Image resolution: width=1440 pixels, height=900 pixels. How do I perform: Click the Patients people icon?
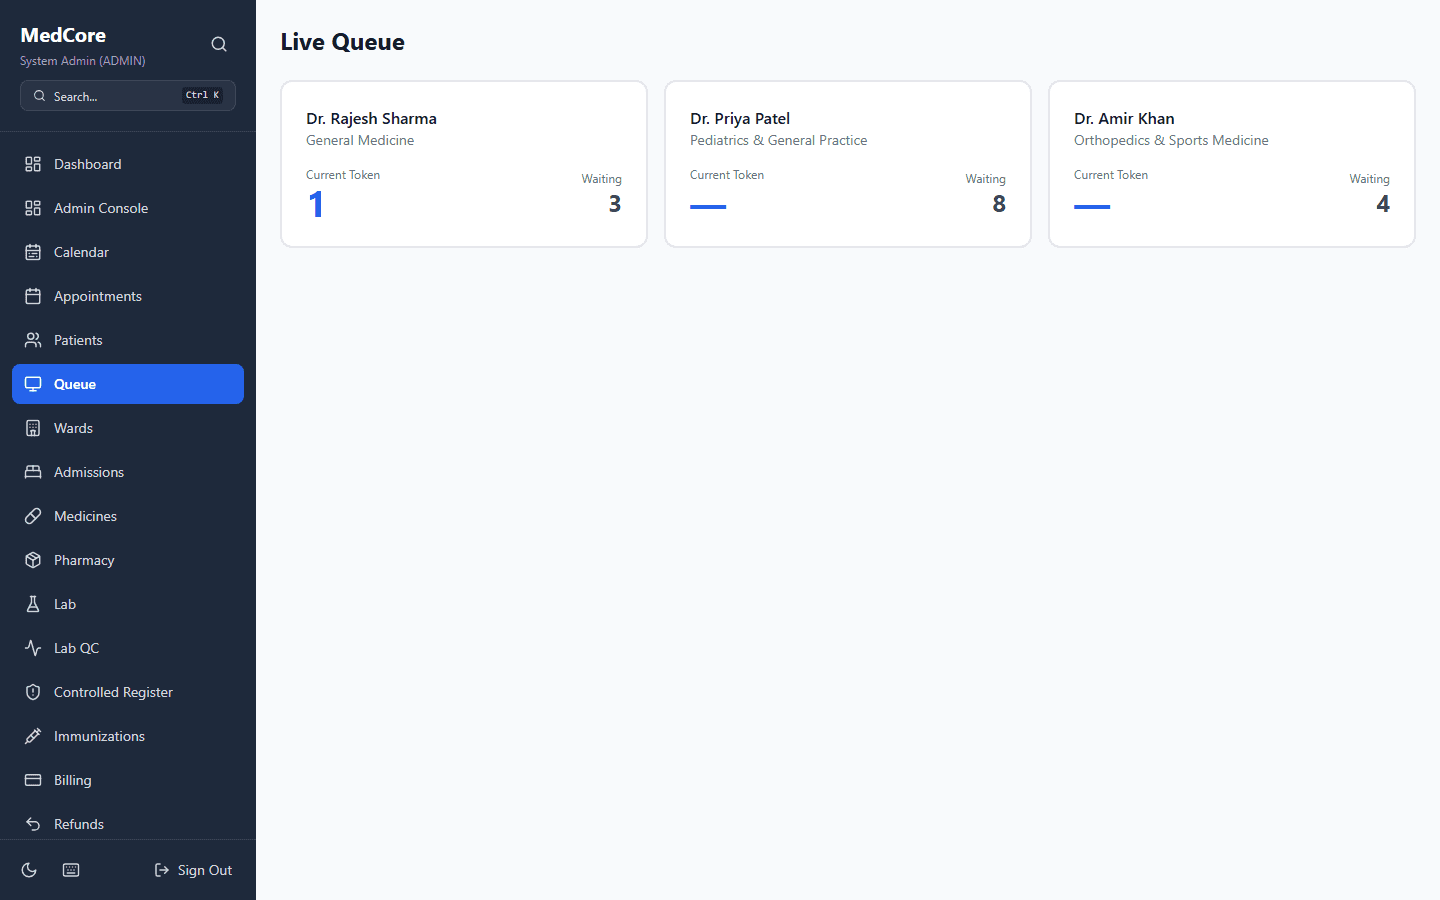click(33, 340)
